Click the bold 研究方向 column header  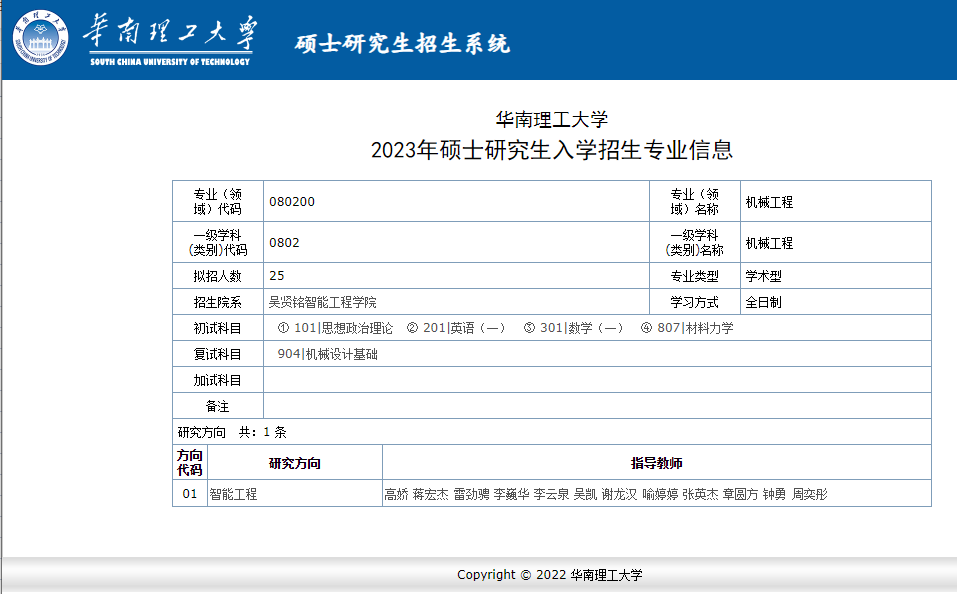[x=295, y=463]
